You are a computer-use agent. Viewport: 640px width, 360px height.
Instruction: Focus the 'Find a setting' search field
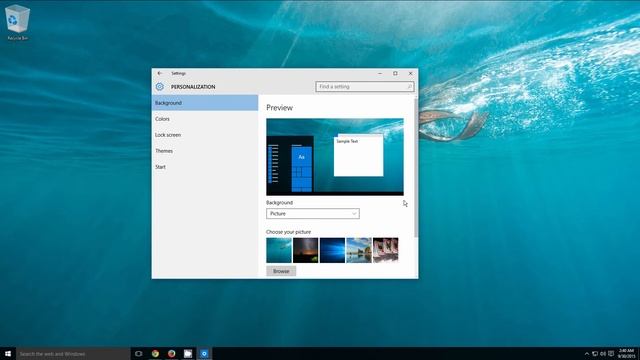(364, 87)
